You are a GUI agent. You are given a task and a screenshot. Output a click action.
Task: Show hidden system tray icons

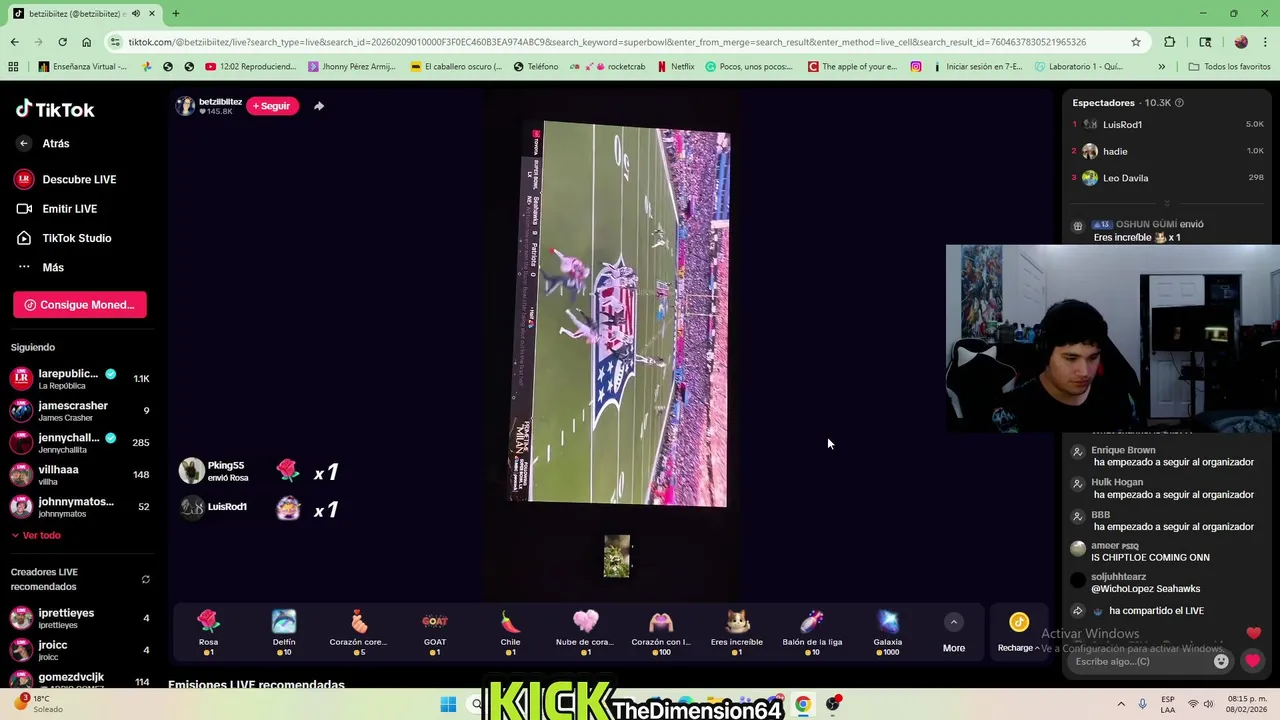click(1121, 704)
